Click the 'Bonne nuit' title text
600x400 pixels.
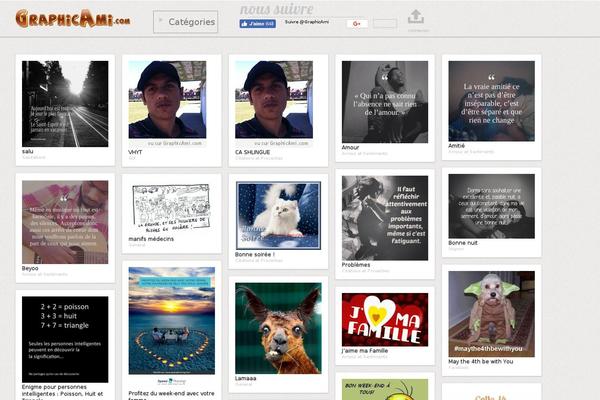(x=463, y=243)
